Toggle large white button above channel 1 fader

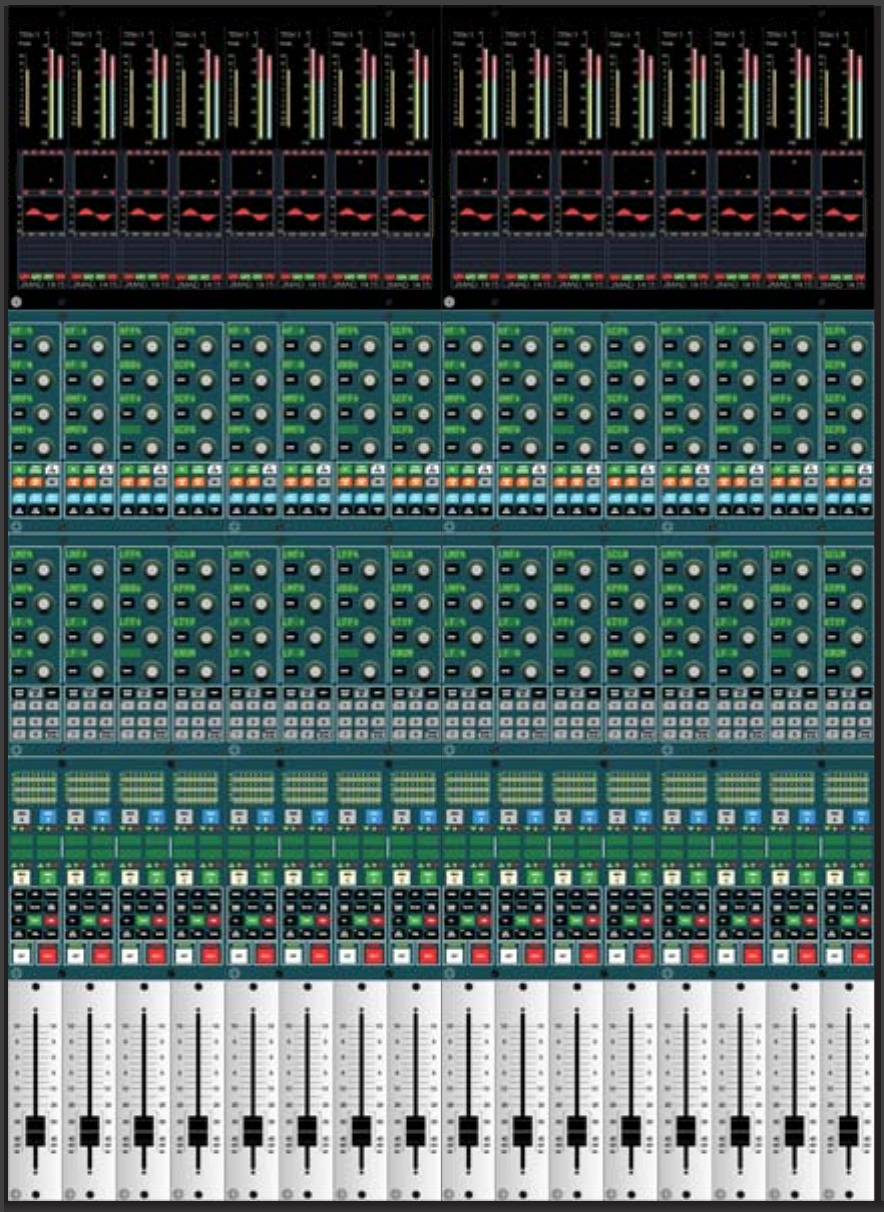coord(22,954)
